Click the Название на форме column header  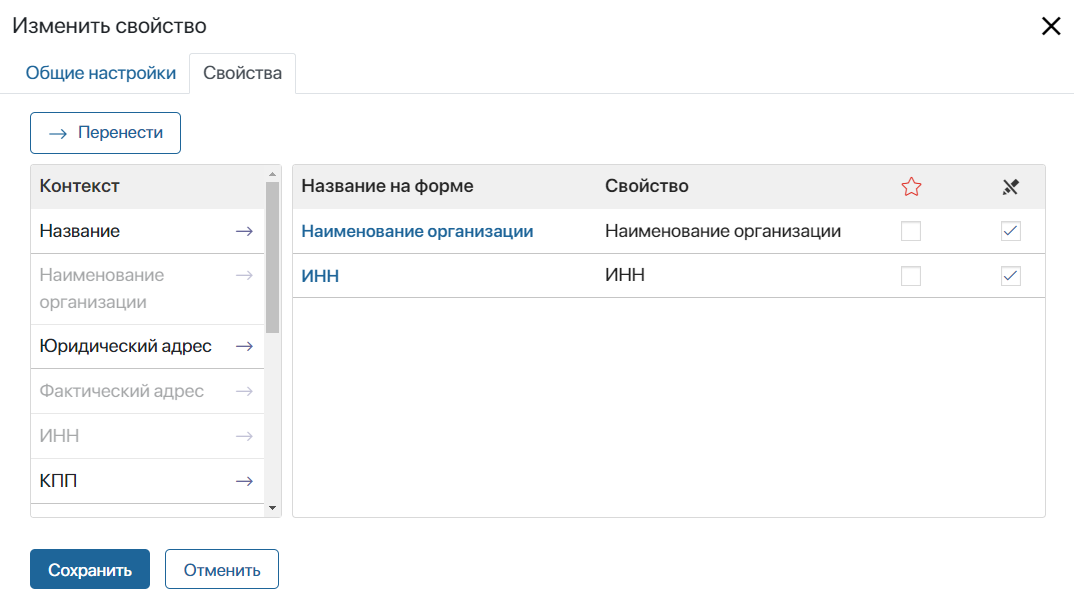click(x=387, y=186)
